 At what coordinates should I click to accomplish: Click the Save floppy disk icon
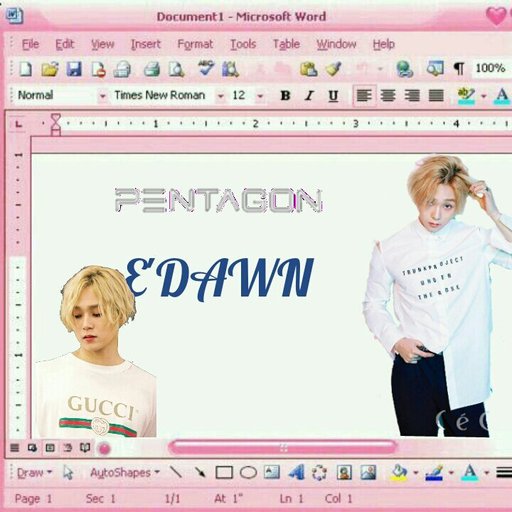74,69
